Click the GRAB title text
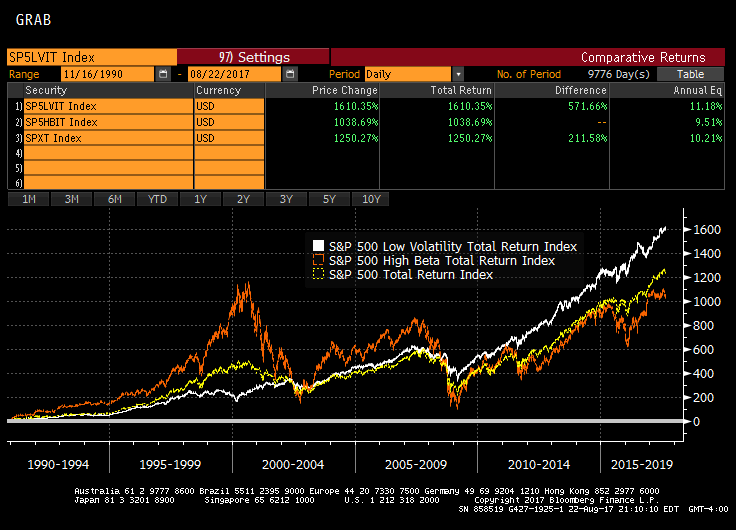 33,20
